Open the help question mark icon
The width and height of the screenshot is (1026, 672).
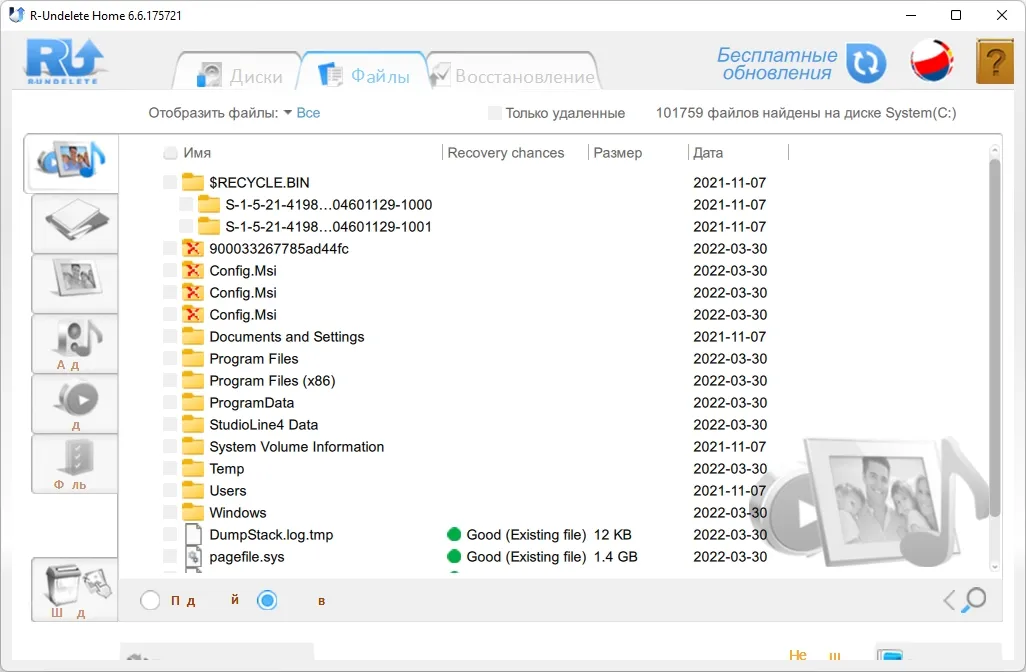[995, 62]
